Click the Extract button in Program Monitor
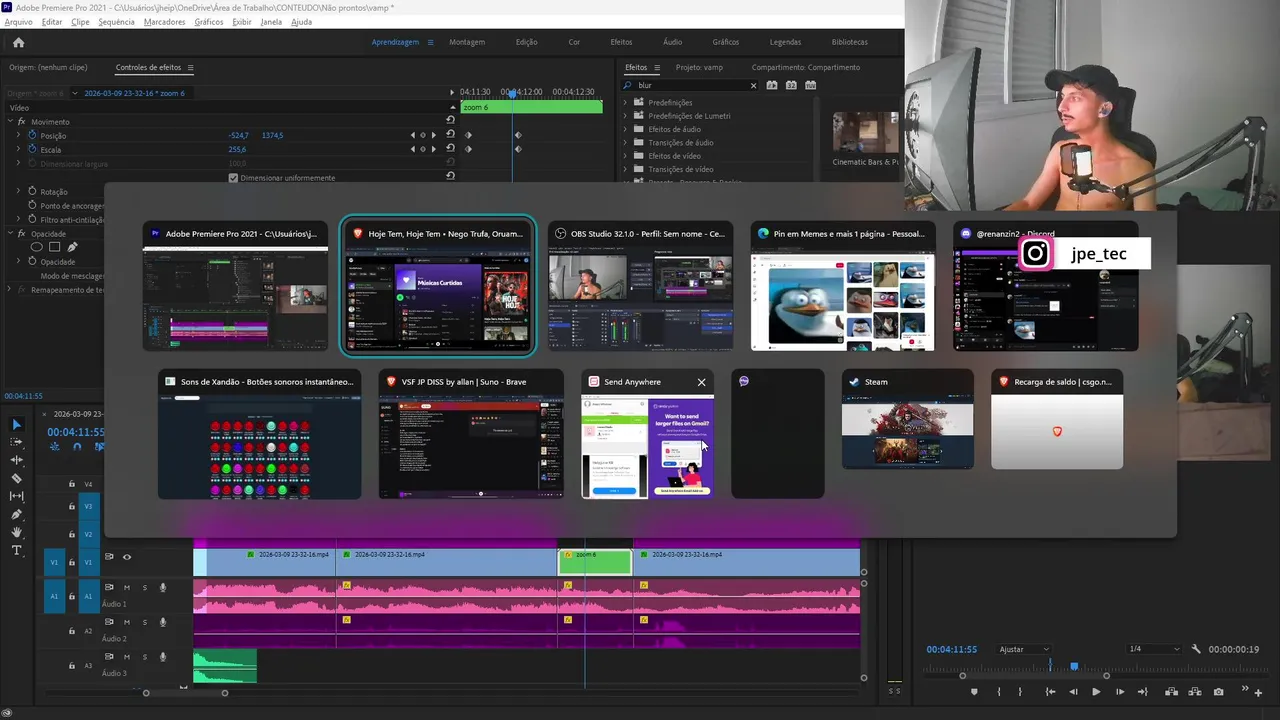The height and width of the screenshot is (720, 1280). 1194,691
